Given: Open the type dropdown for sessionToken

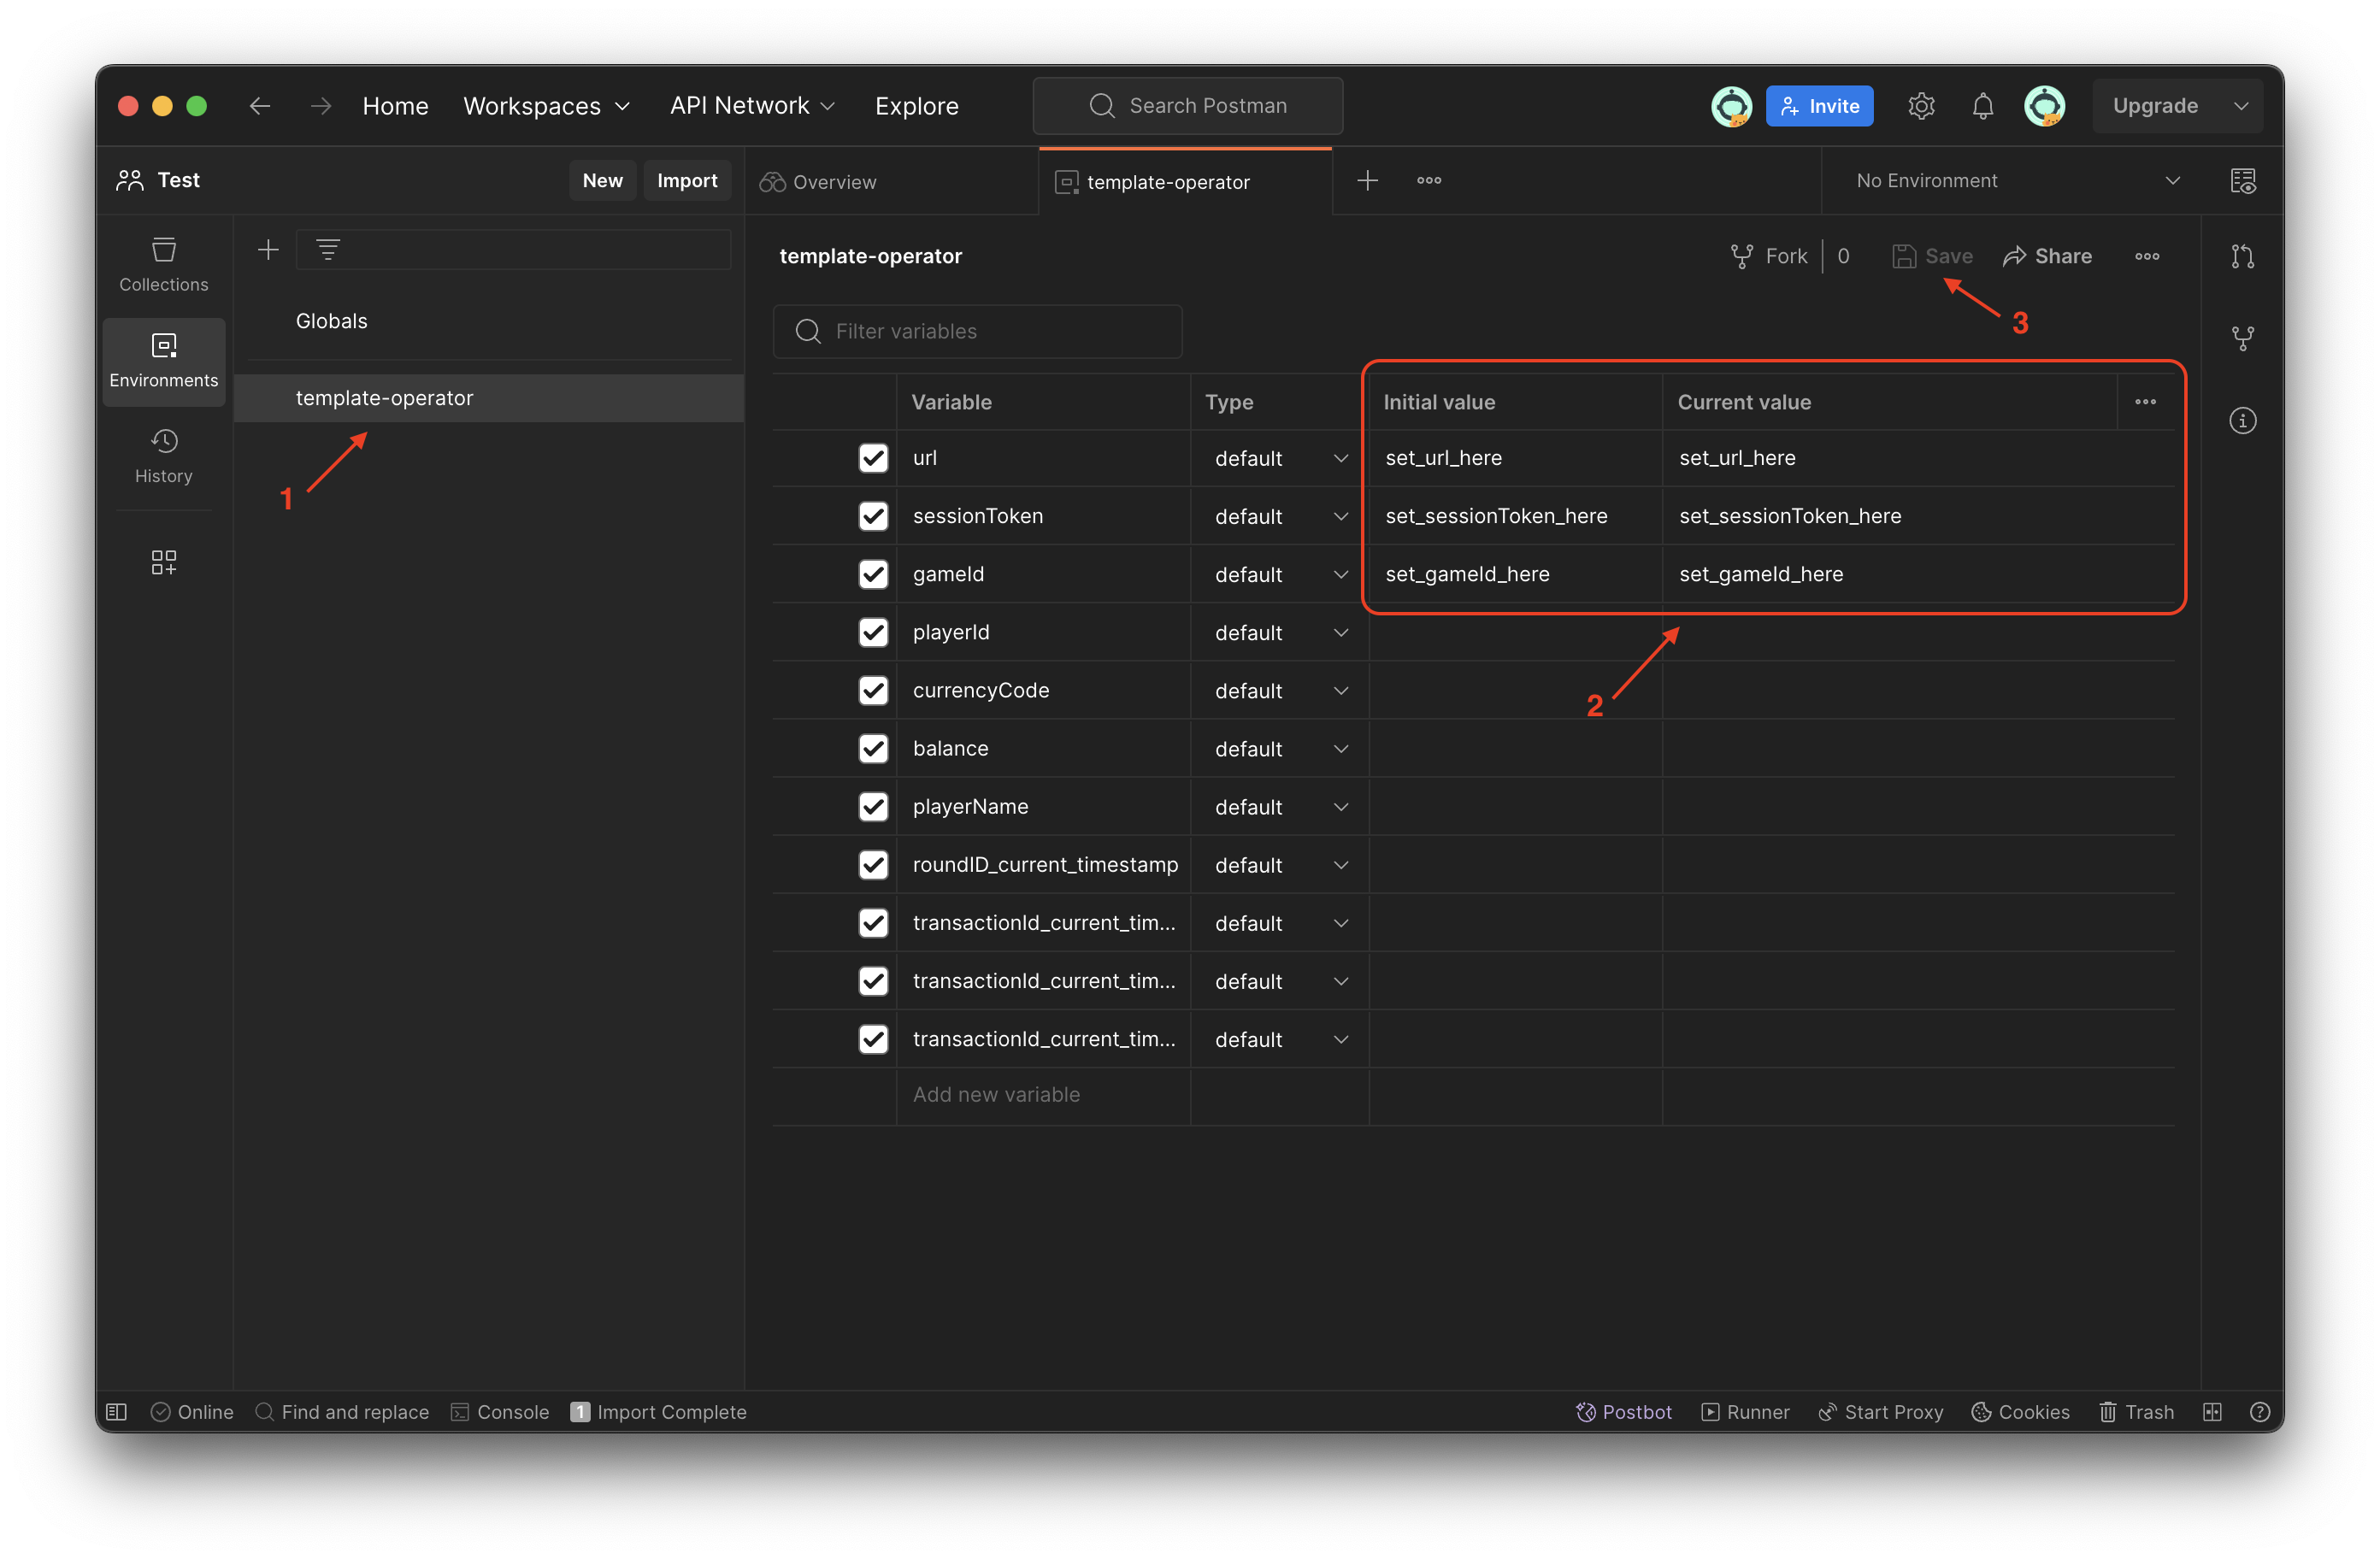Looking at the screenshot, I should point(1280,516).
